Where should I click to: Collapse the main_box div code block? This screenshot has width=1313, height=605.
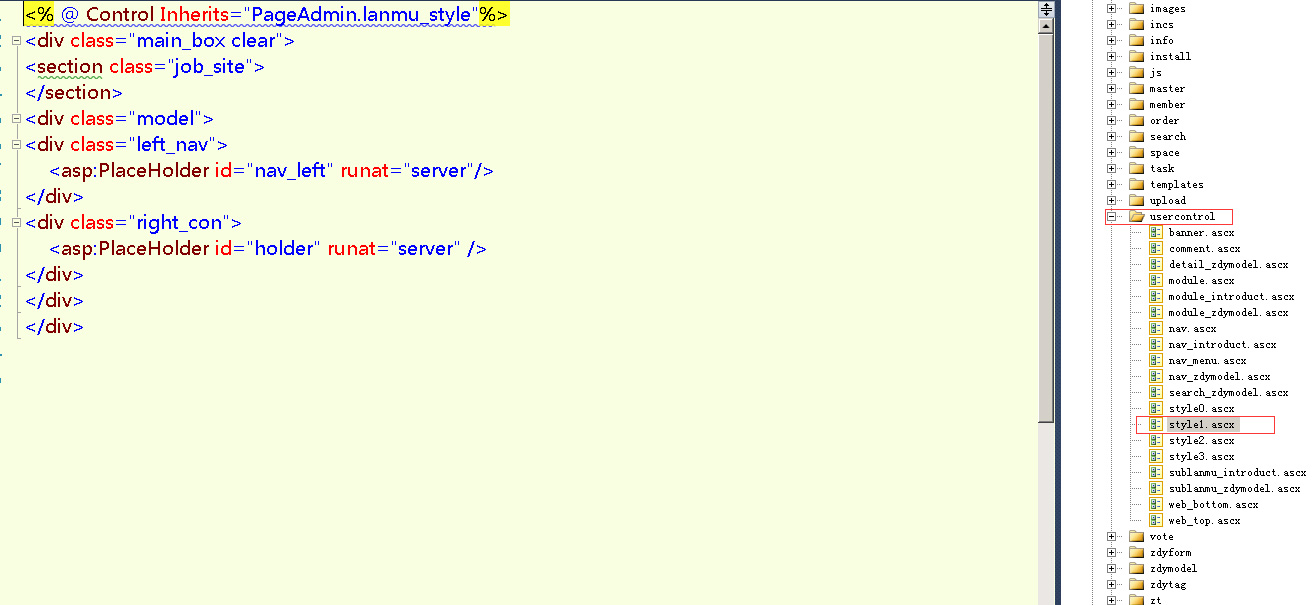[x=16, y=41]
